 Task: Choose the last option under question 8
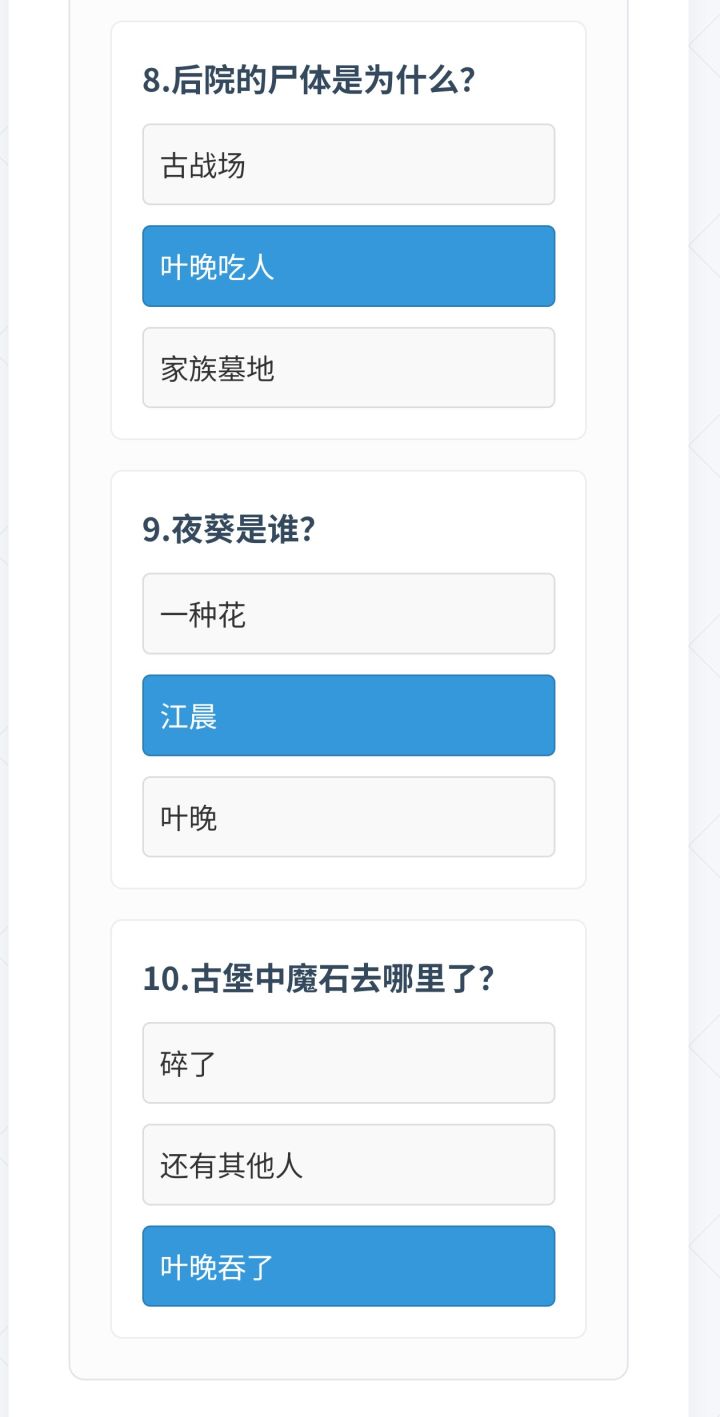tap(348, 368)
